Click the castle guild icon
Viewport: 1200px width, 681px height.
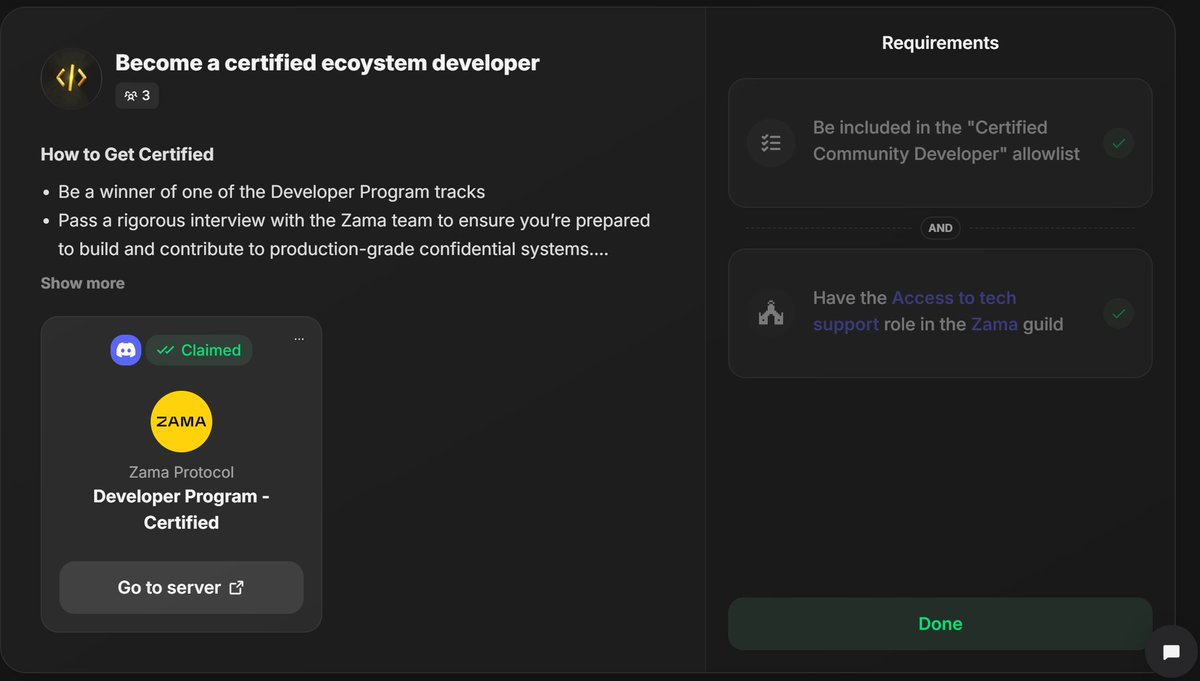pyautogui.click(x=771, y=313)
